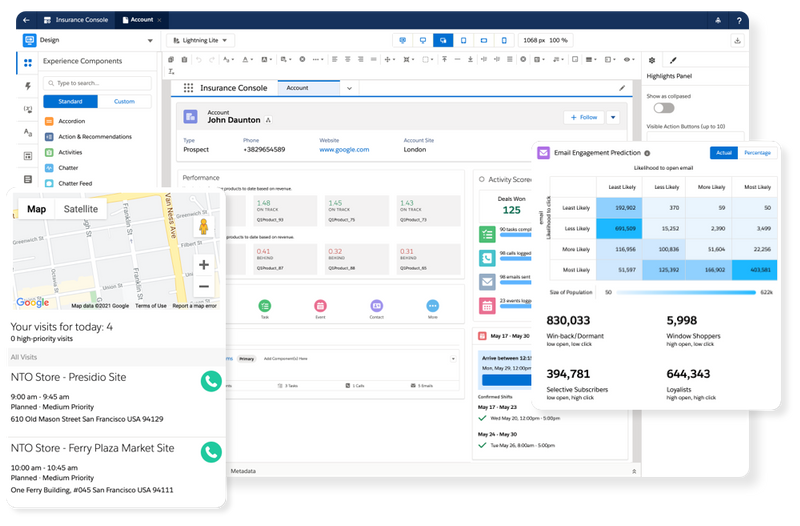800x526 pixels.
Task: Switch to the Insurance Console tab
Action: pos(76,20)
